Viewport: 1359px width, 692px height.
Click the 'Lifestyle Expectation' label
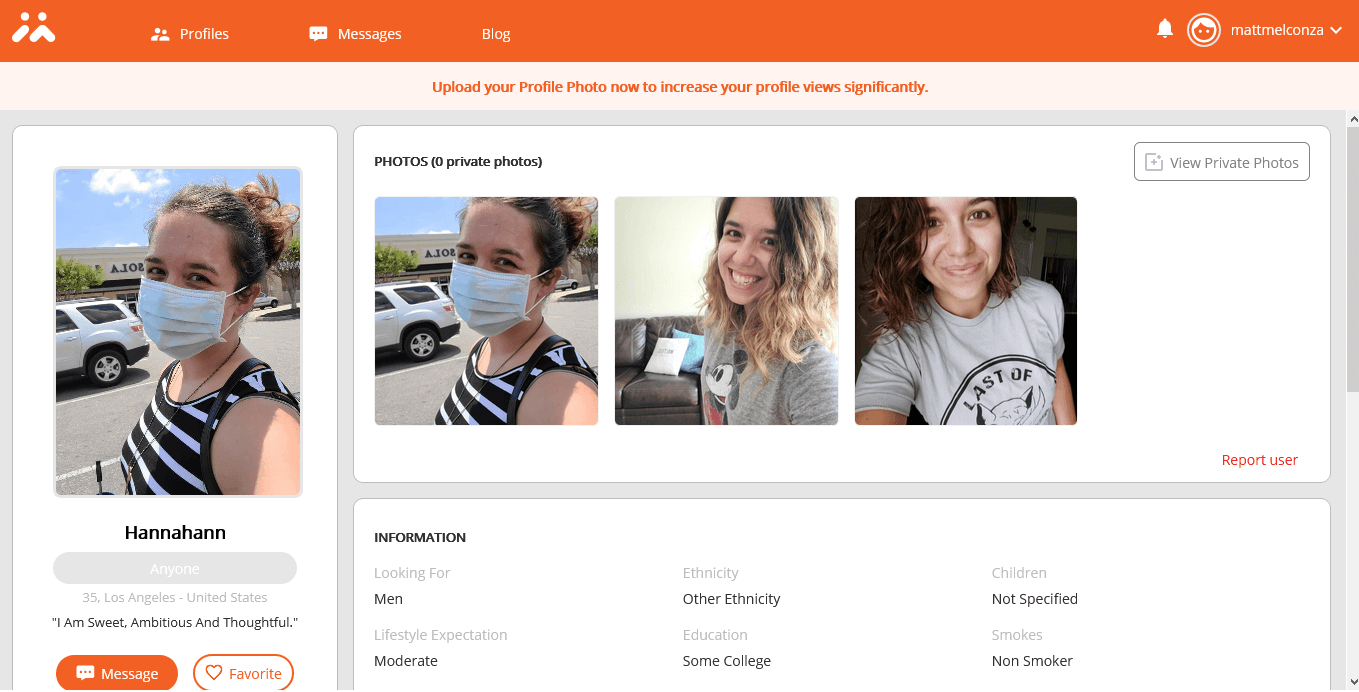click(x=441, y=635)
